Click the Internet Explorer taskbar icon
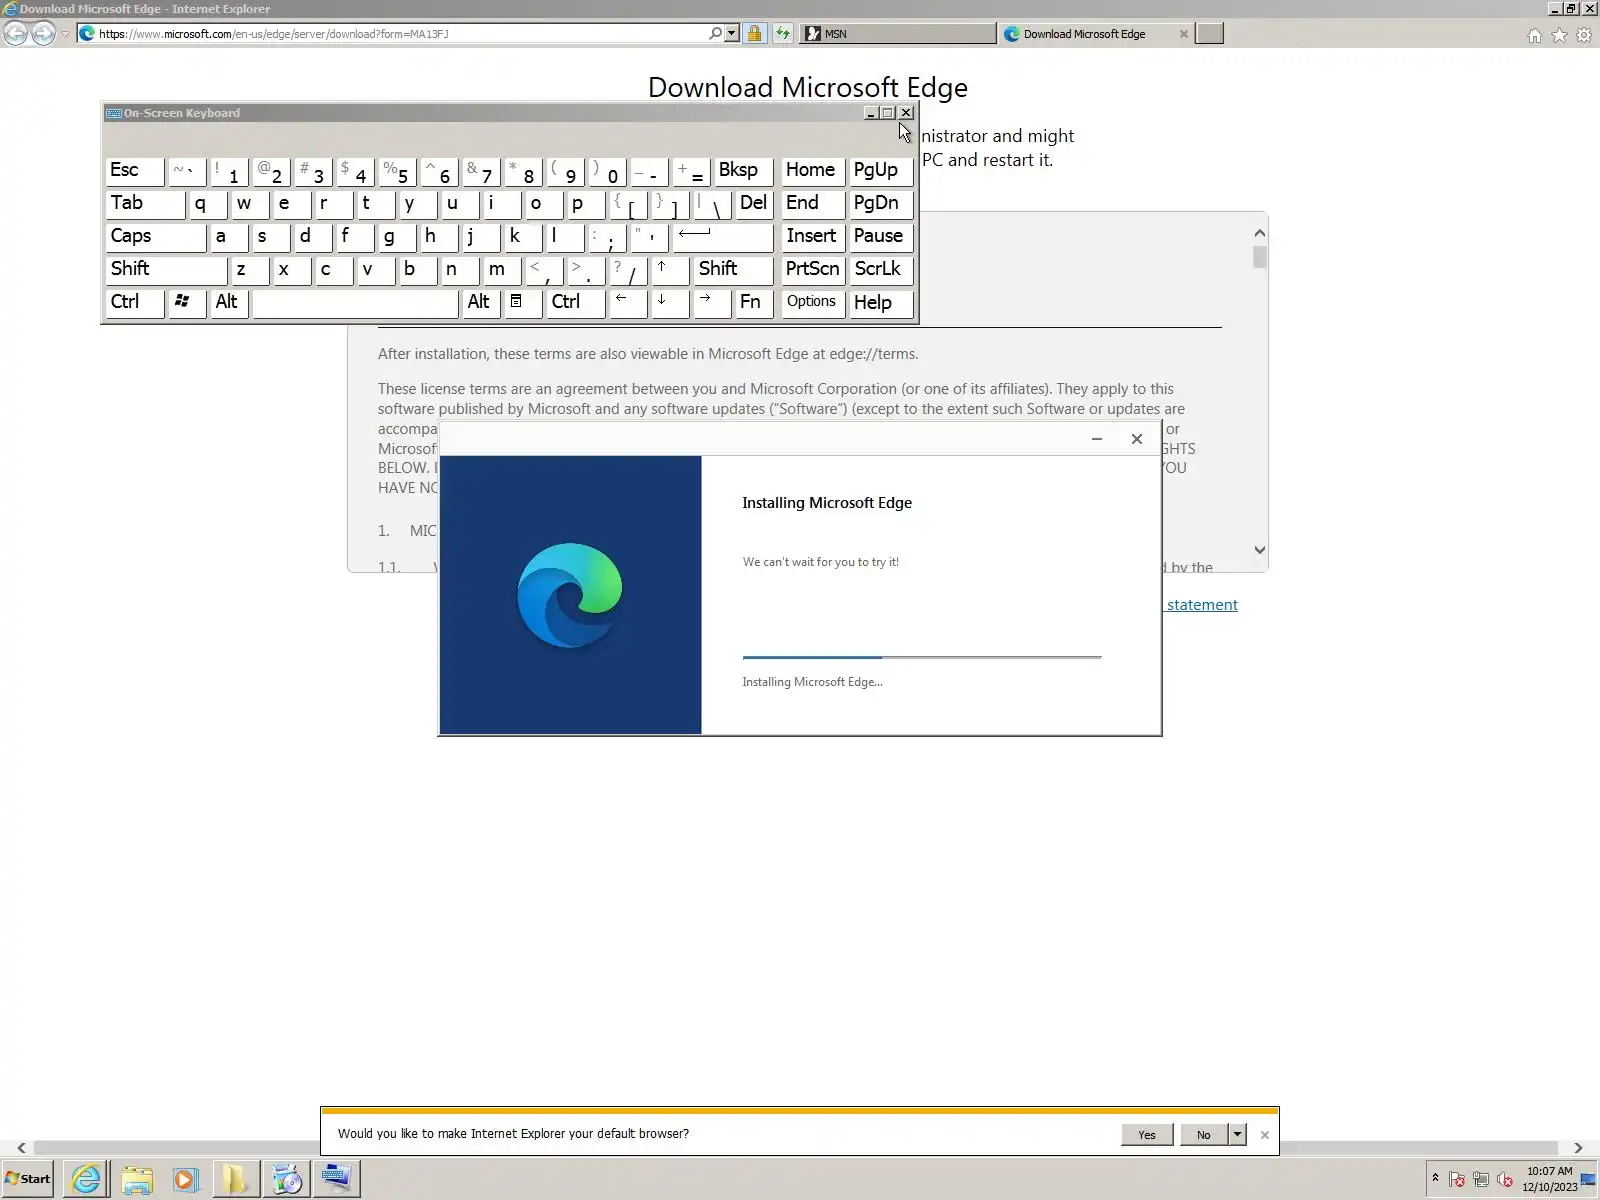 point(87,1179)
